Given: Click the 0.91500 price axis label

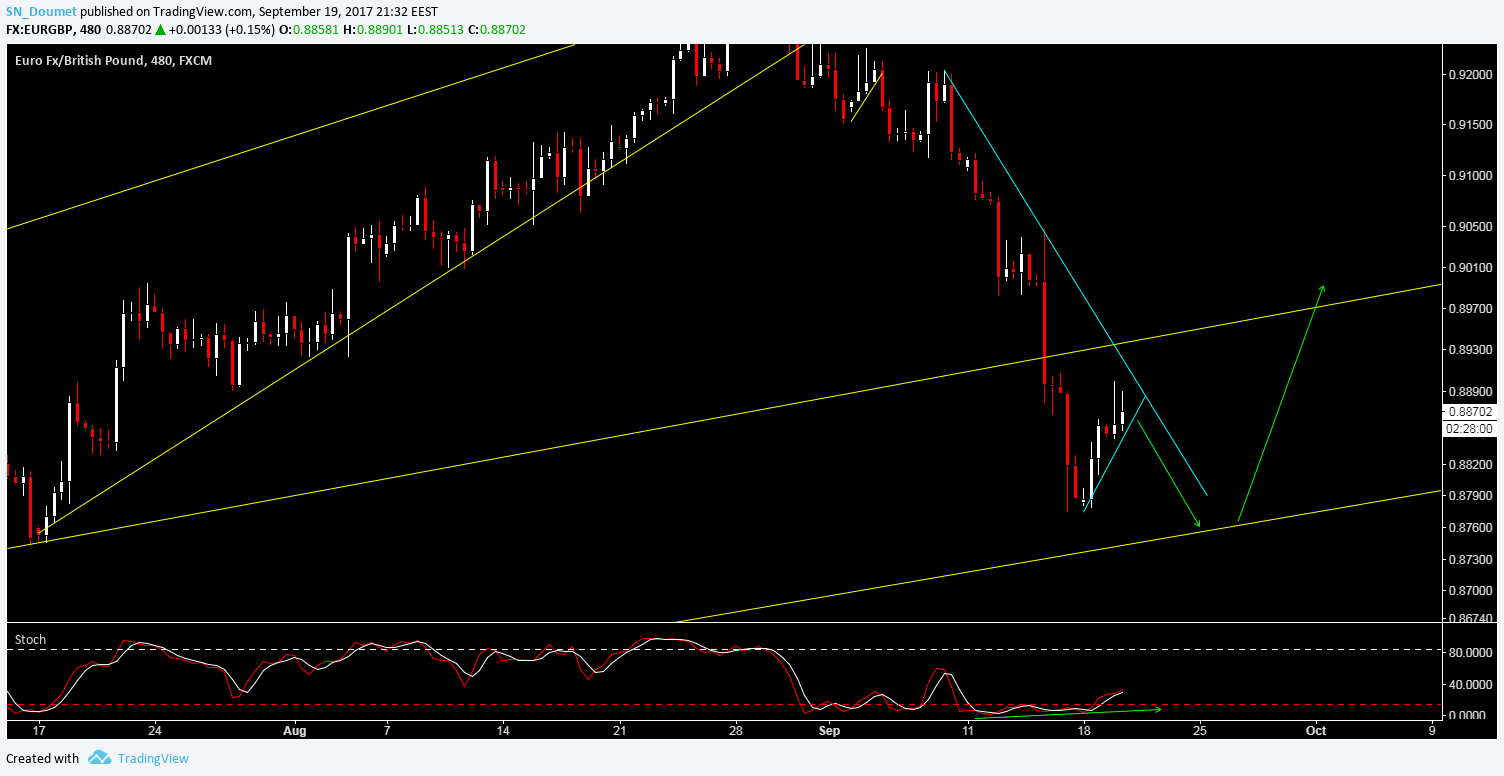Looking at the screenshot, I should point(1471,125).
